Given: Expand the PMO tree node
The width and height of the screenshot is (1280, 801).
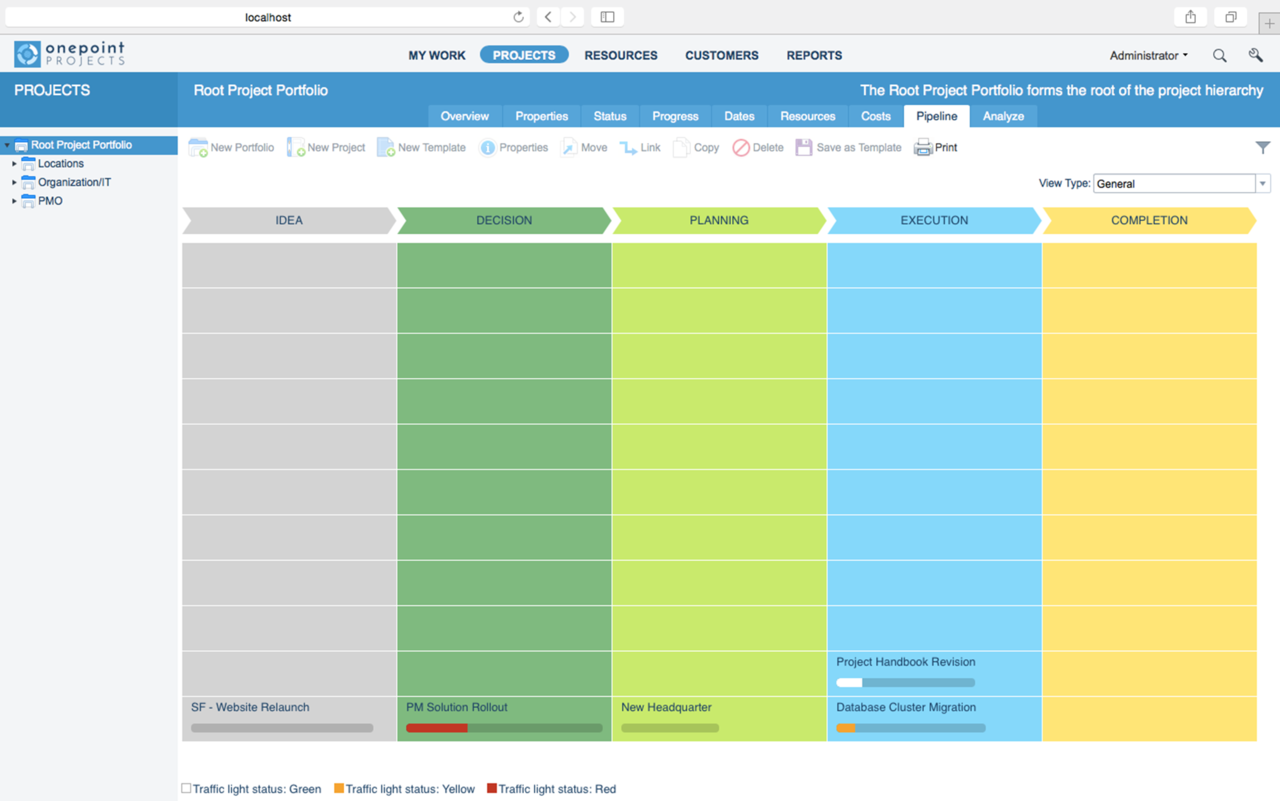Looking at the screenshot, I should (14, 201).
